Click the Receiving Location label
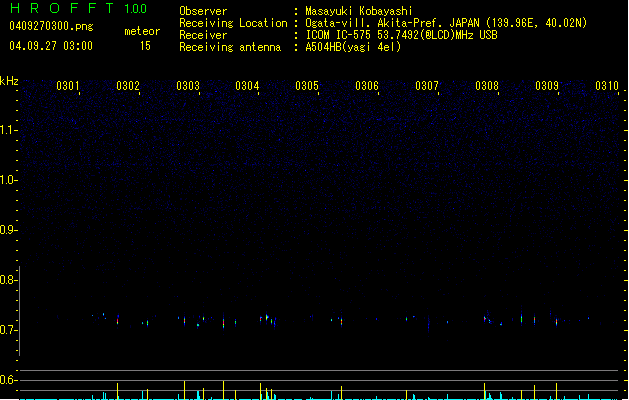This screenshot has height=400, width=629. 233,23
